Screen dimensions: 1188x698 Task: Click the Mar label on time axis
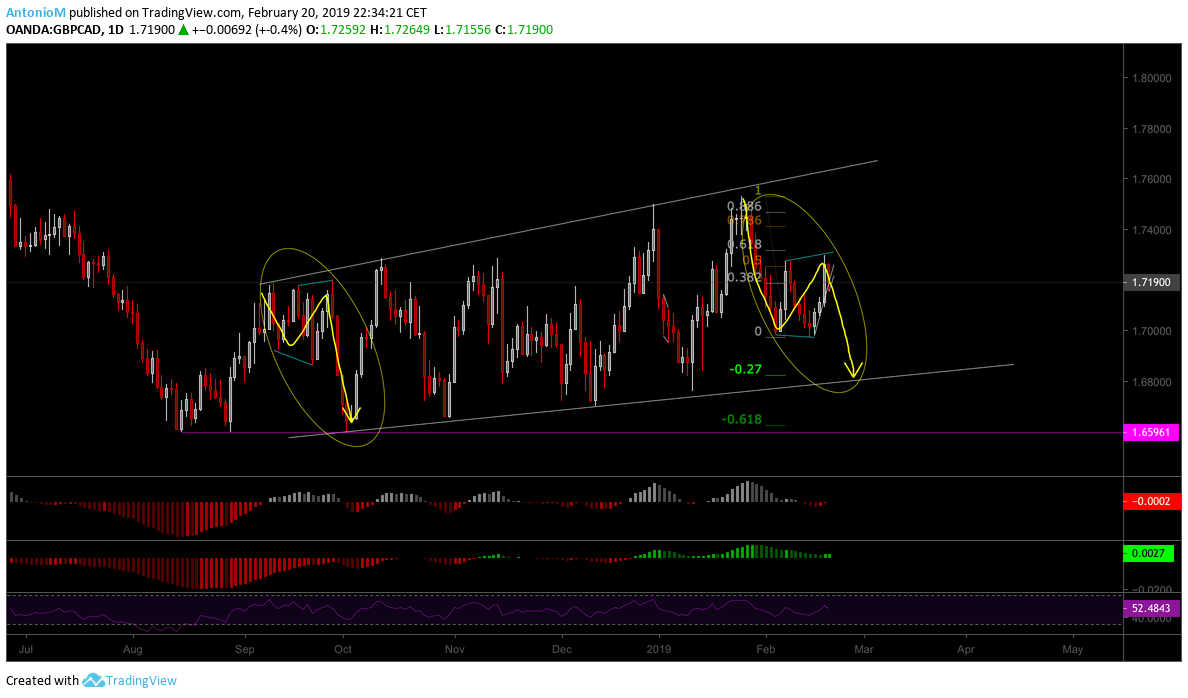click(x=864, y=649)
